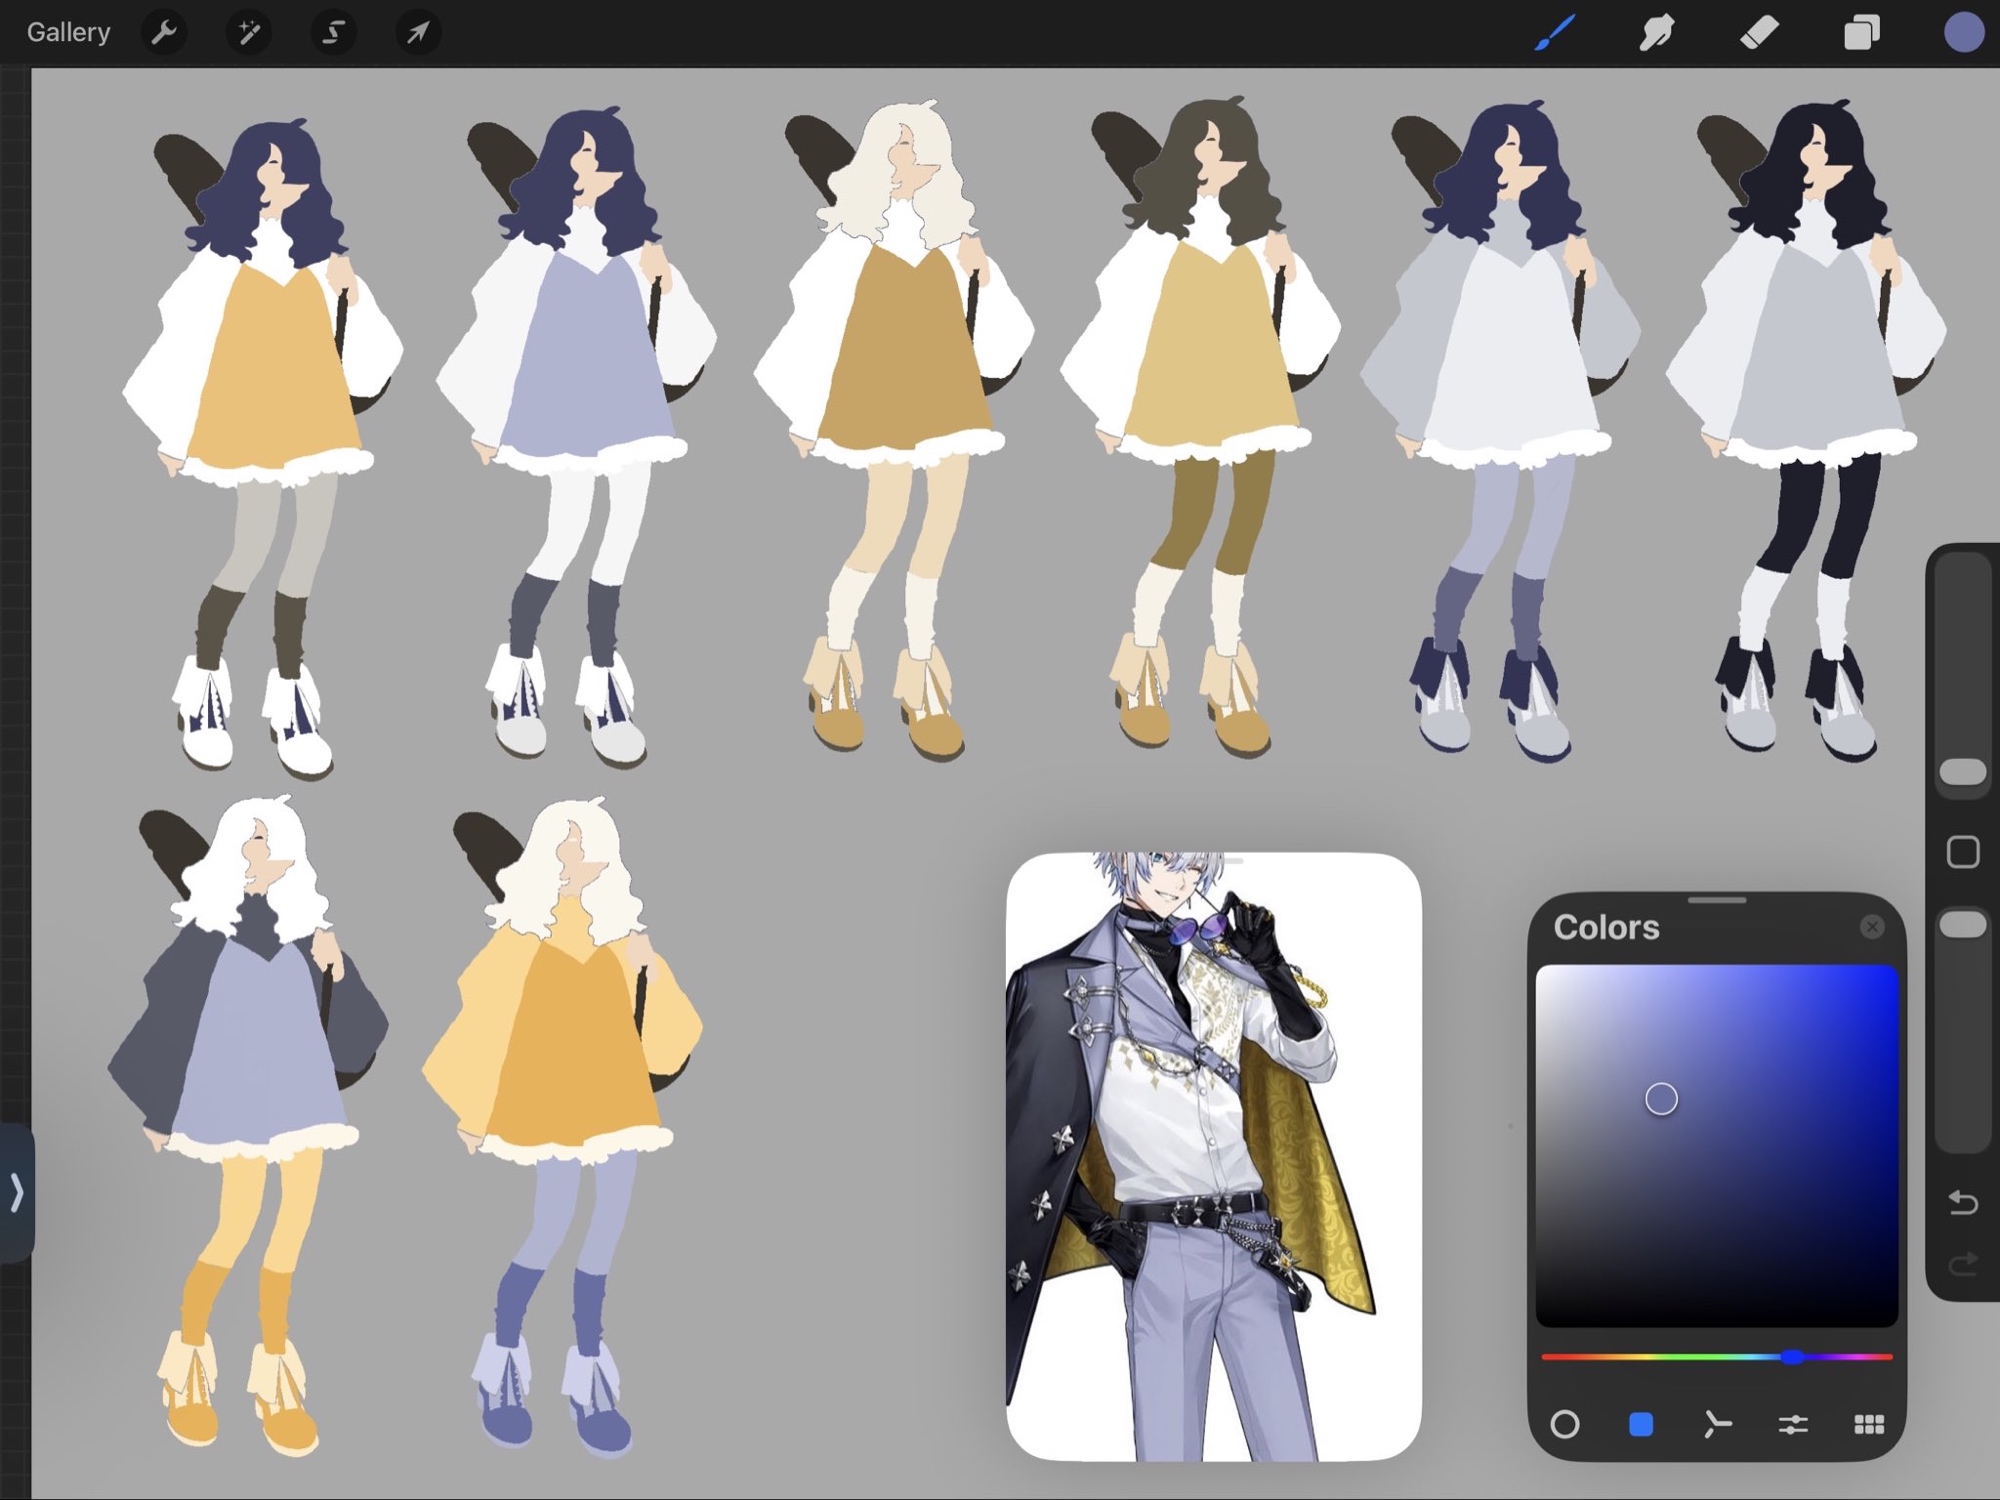
Task: Switch to Palettes color tab
Action: [x=1869, y=1424]
